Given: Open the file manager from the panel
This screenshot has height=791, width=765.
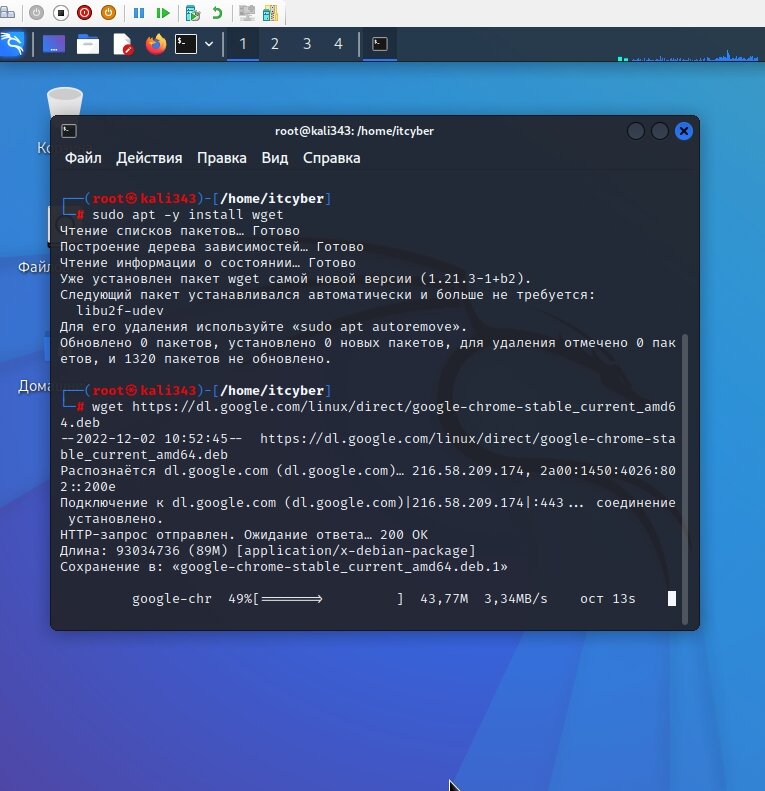Looking at the screenshot, I should [88, 44].
